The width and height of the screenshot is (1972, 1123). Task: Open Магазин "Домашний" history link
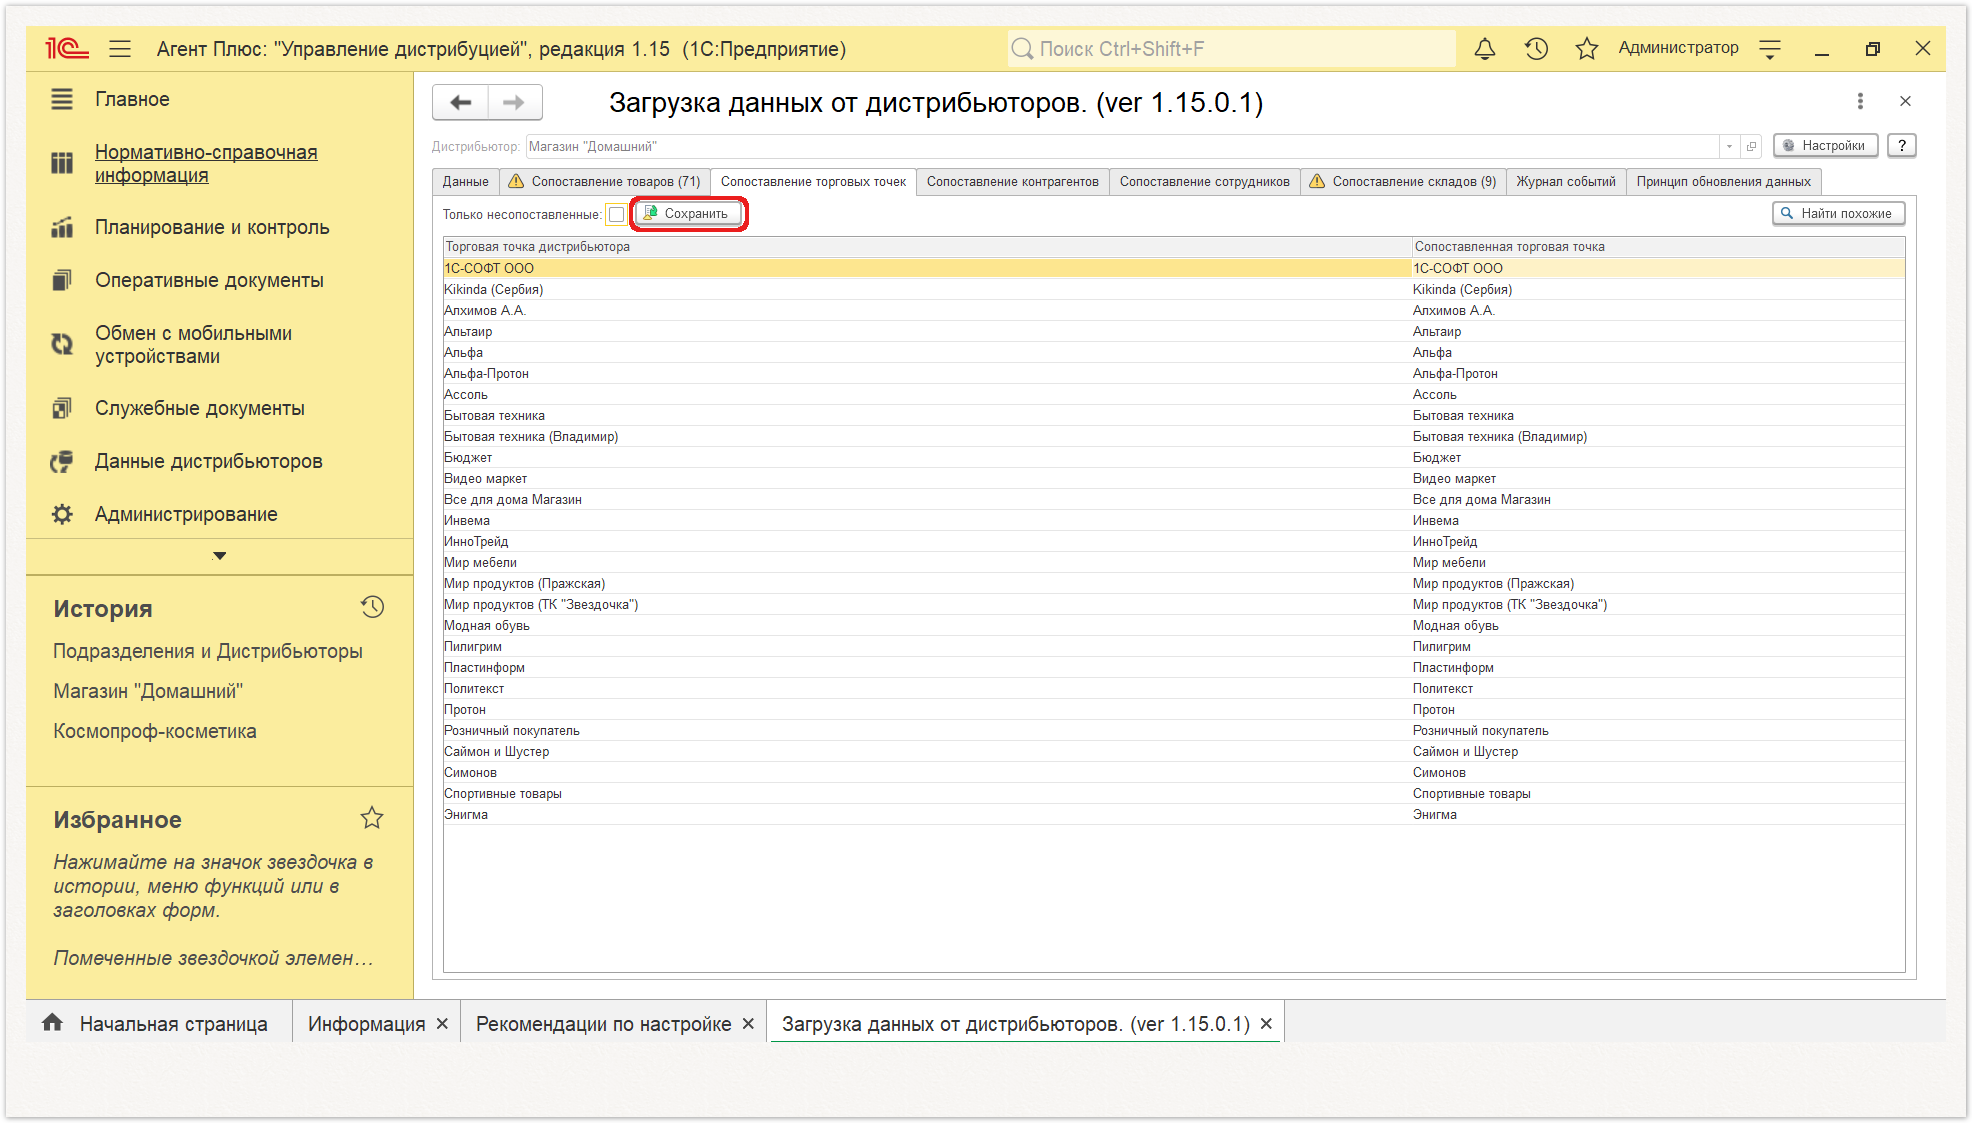[148, 691]
